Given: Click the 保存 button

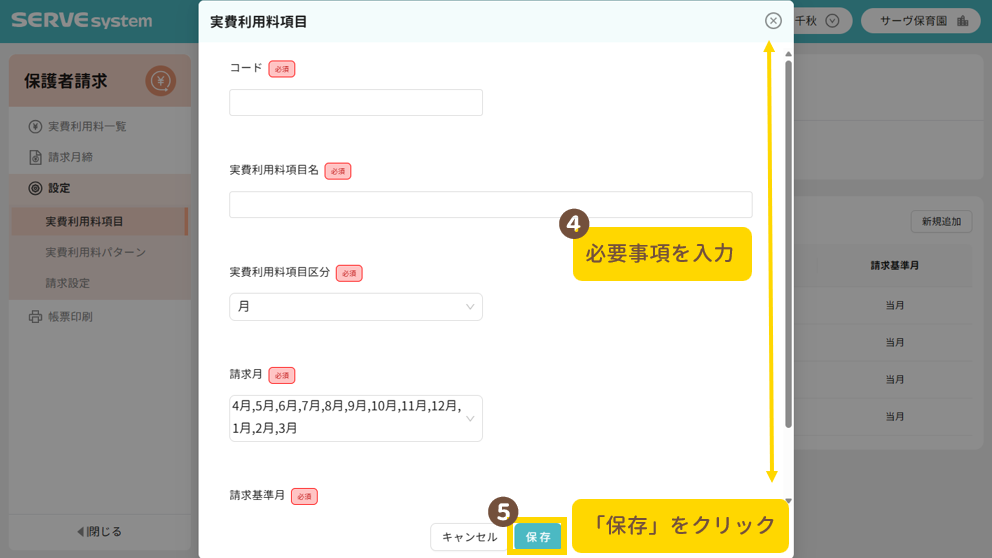Looking at the screenshot, I should click(x=538, y=537).
